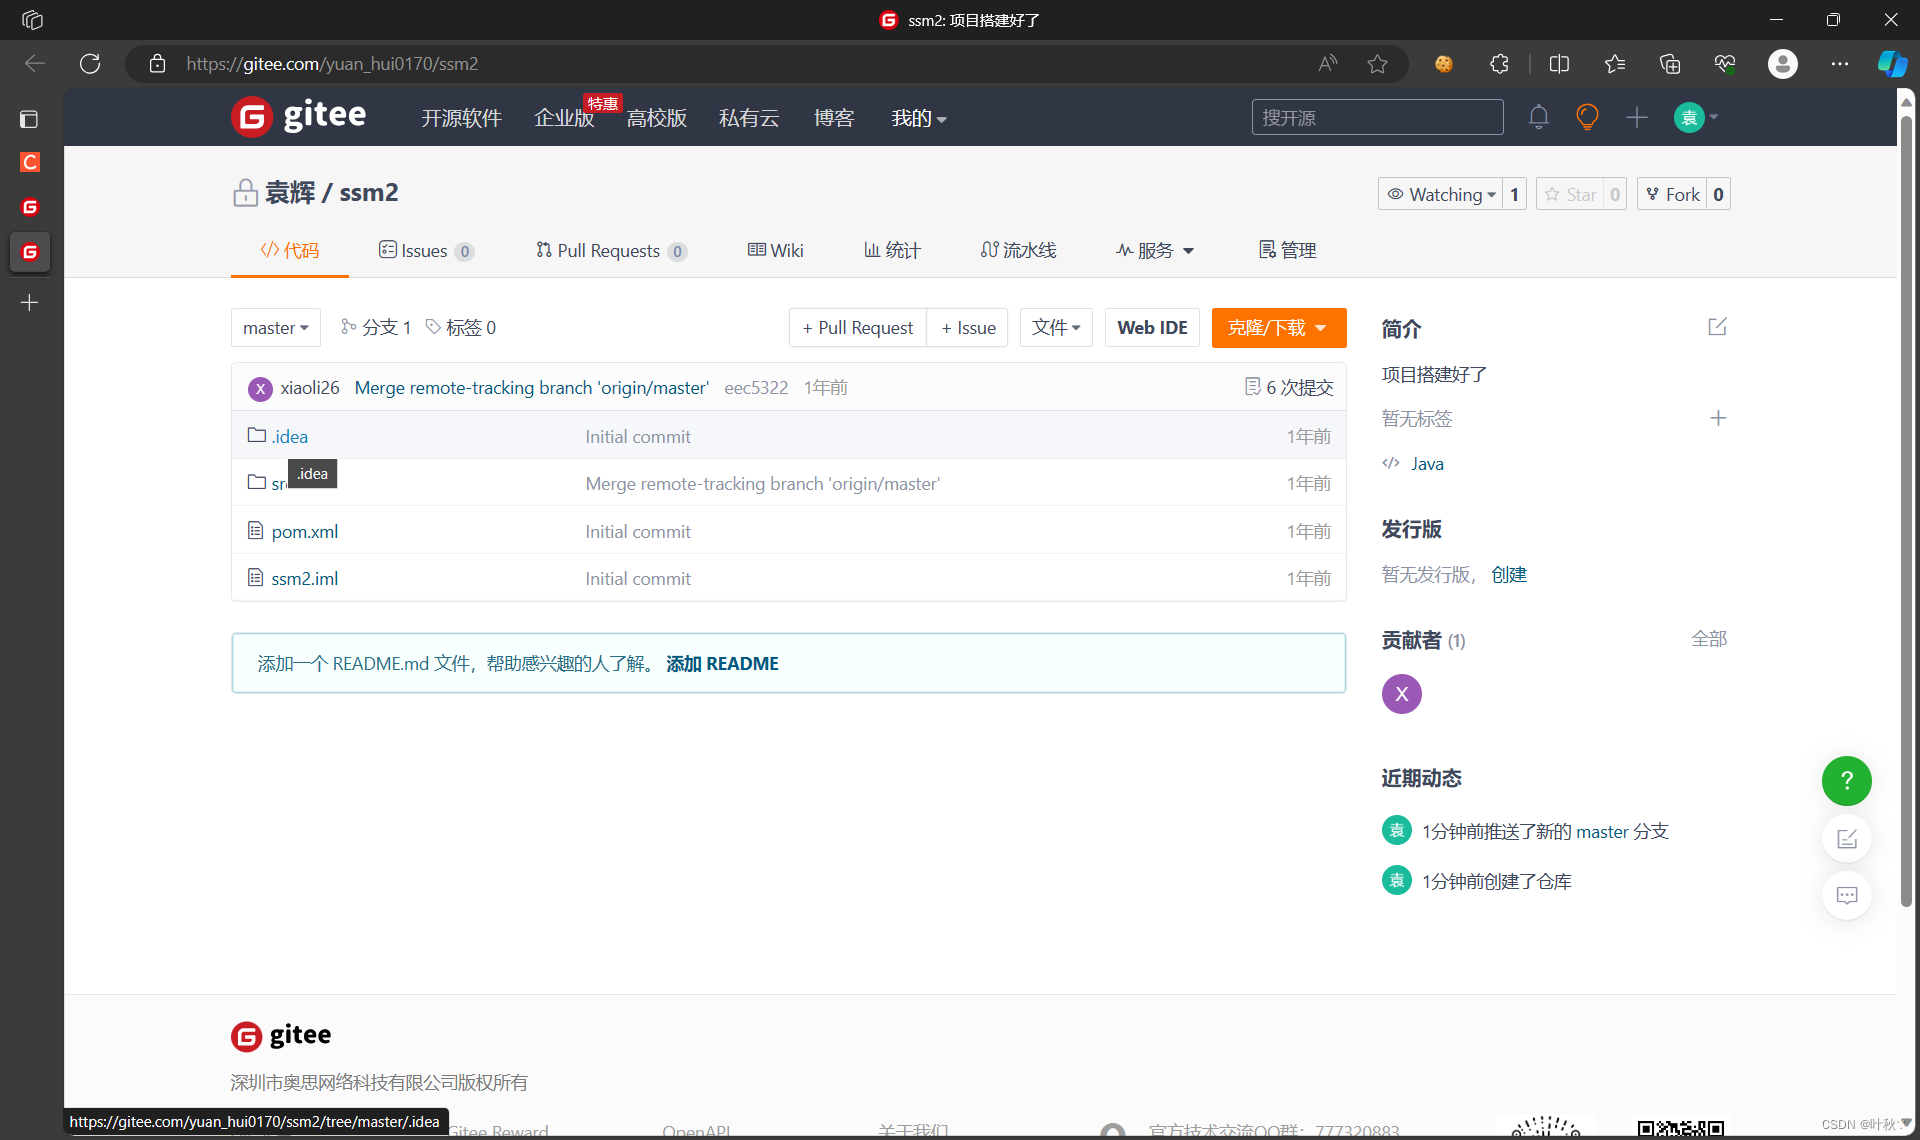Click the 搜开源 search field
The width and height of the screenshot is (1920, 1140).
click(x=1376, y=117)
